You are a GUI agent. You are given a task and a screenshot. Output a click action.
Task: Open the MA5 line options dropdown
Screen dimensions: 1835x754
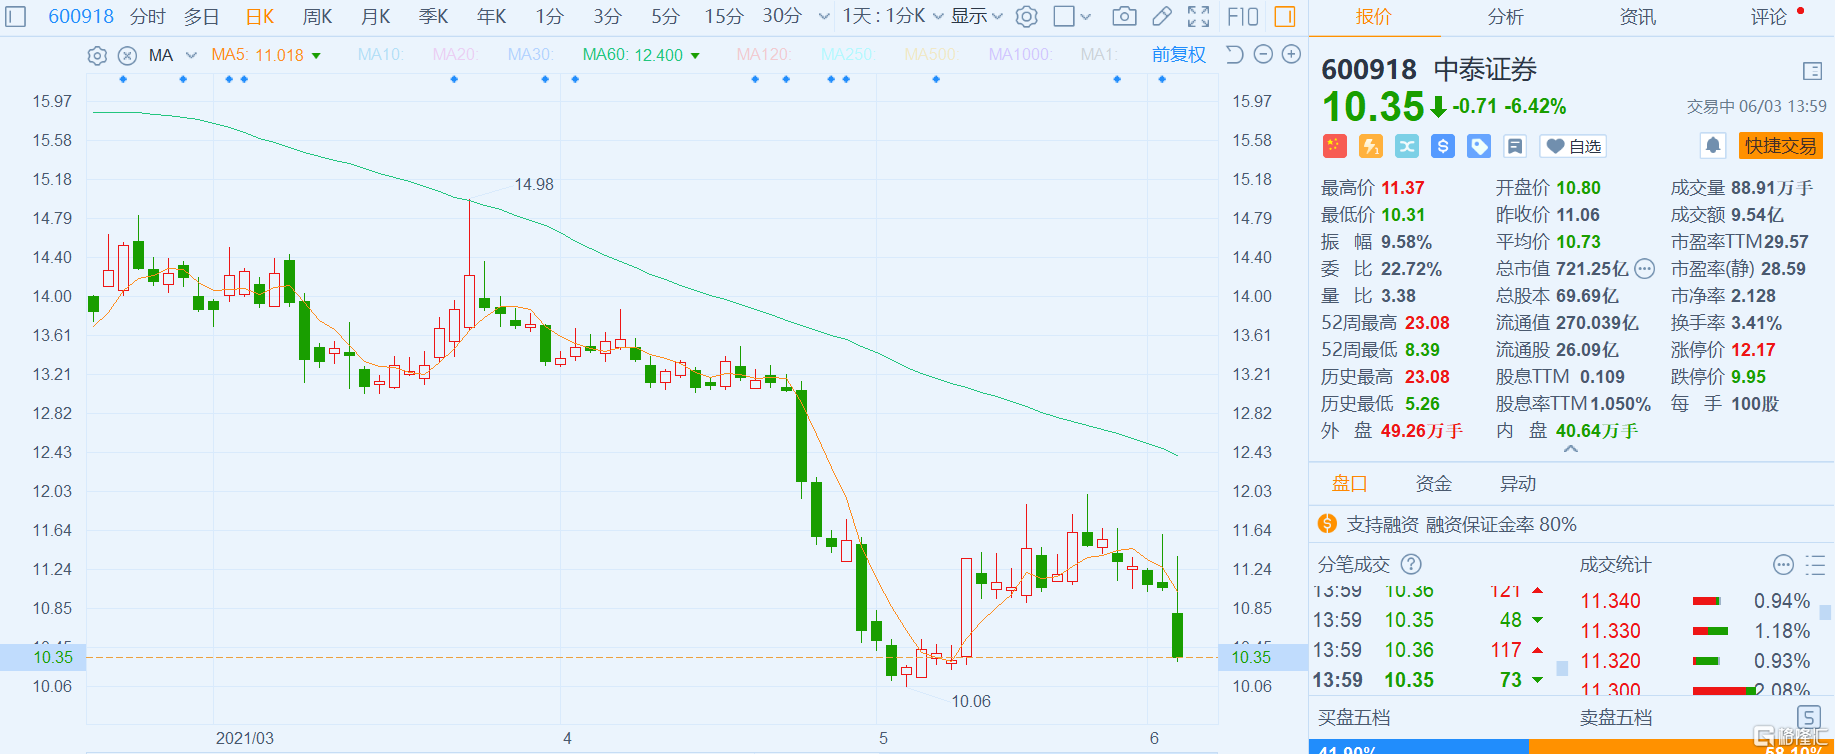pyautogui.click(x=317, y=56)
